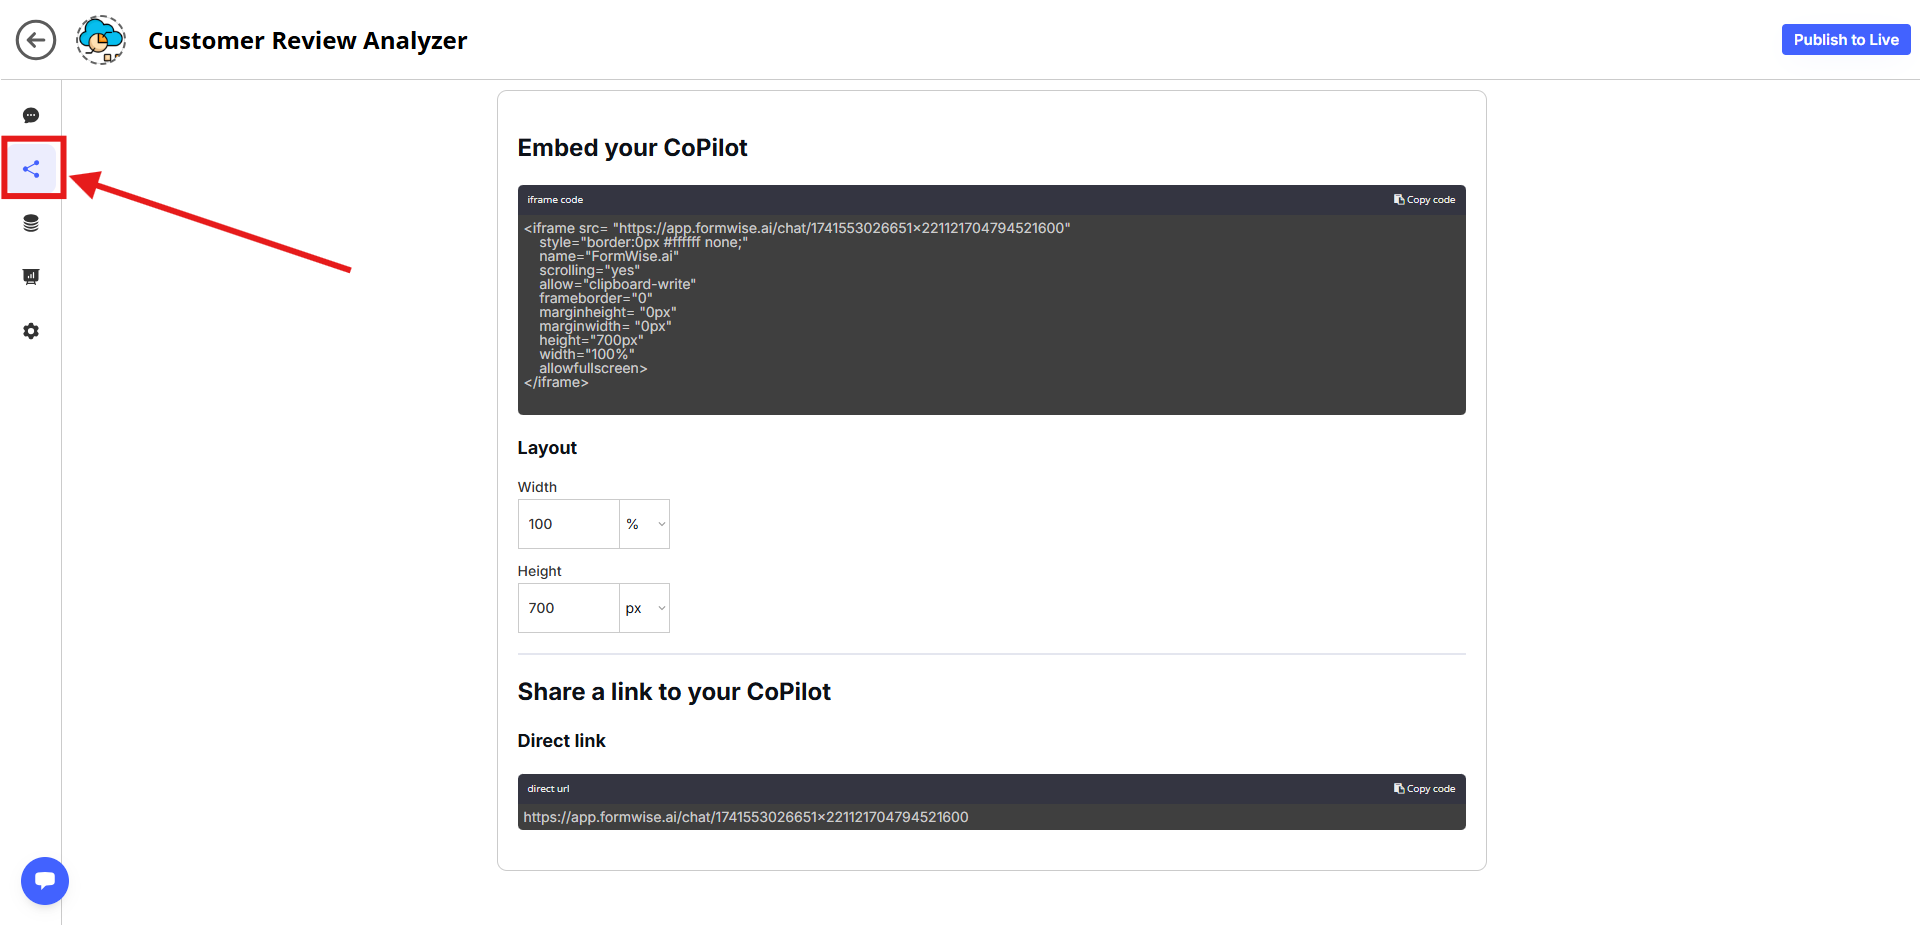This screenshot has height=925, width=1920.
Task: Open the blue support chat widget
Action: tap(45, 881)
